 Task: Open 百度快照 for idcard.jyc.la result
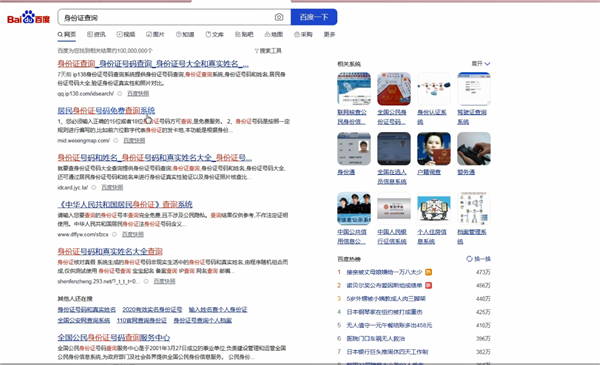pos(112,187)
